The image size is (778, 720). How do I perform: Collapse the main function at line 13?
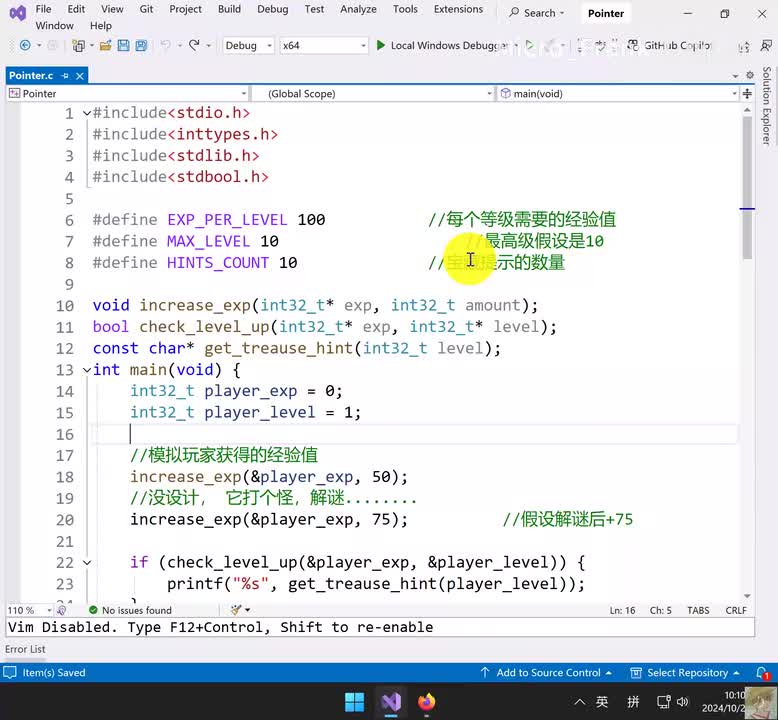pyautogui.click(x=87, y=370)
